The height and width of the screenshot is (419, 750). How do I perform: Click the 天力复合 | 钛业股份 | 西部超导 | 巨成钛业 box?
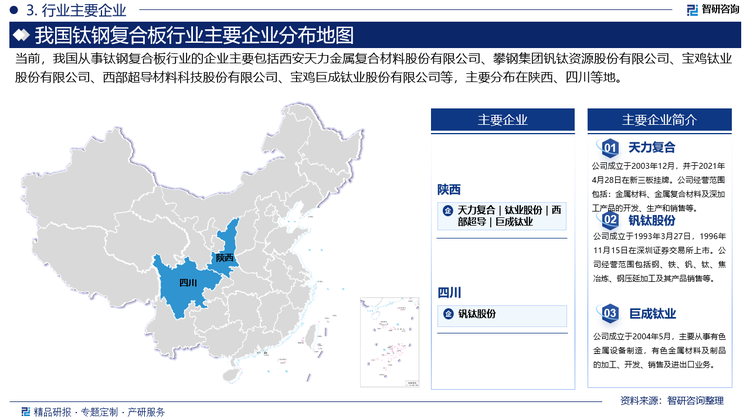point(502,216)
